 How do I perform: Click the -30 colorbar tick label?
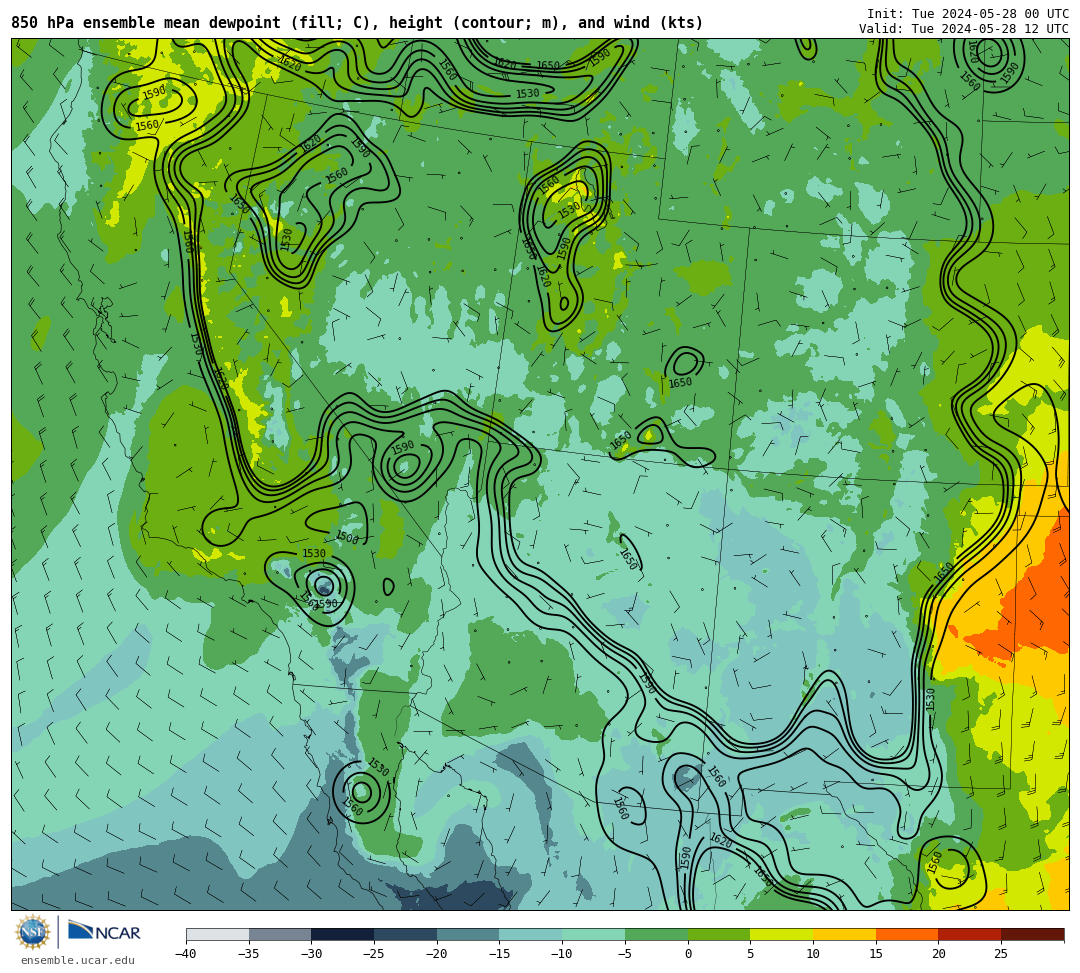click(x=311, y=954)
